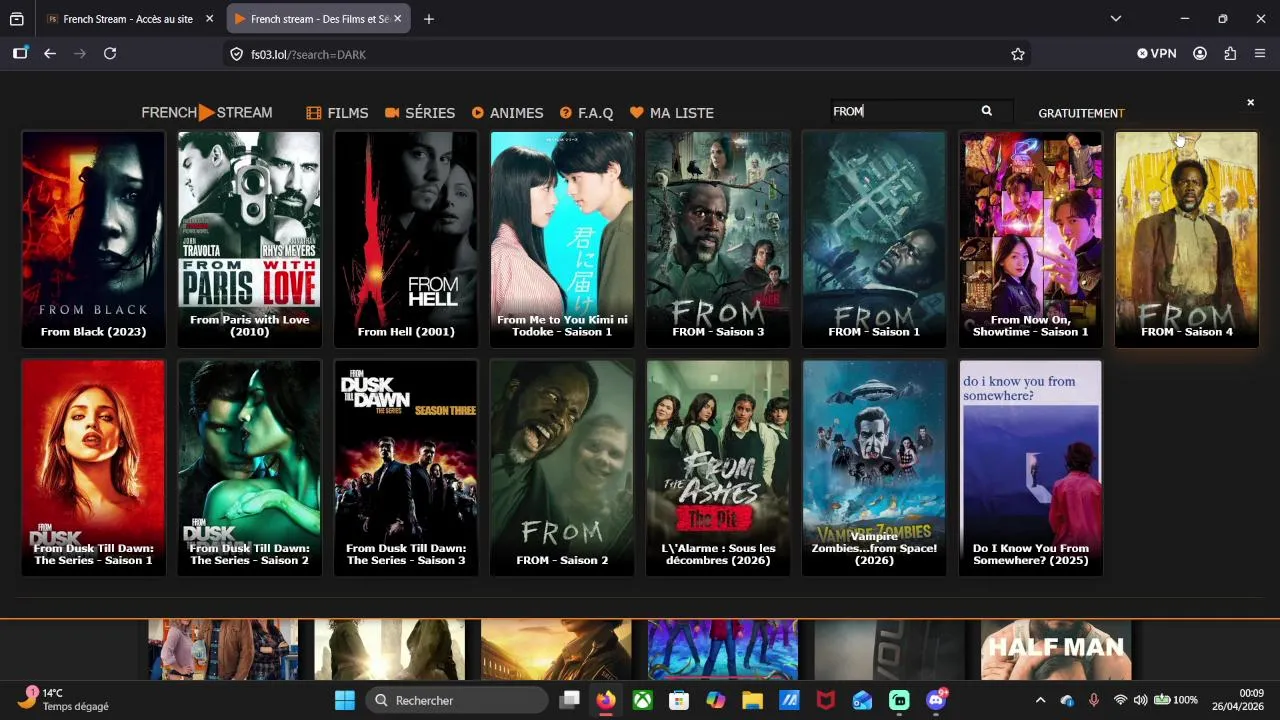Image resolution: width=1280 pixels, height=720 pixels.
Task: Open the Windows Start menu
Action: click(x=345, y=700)
